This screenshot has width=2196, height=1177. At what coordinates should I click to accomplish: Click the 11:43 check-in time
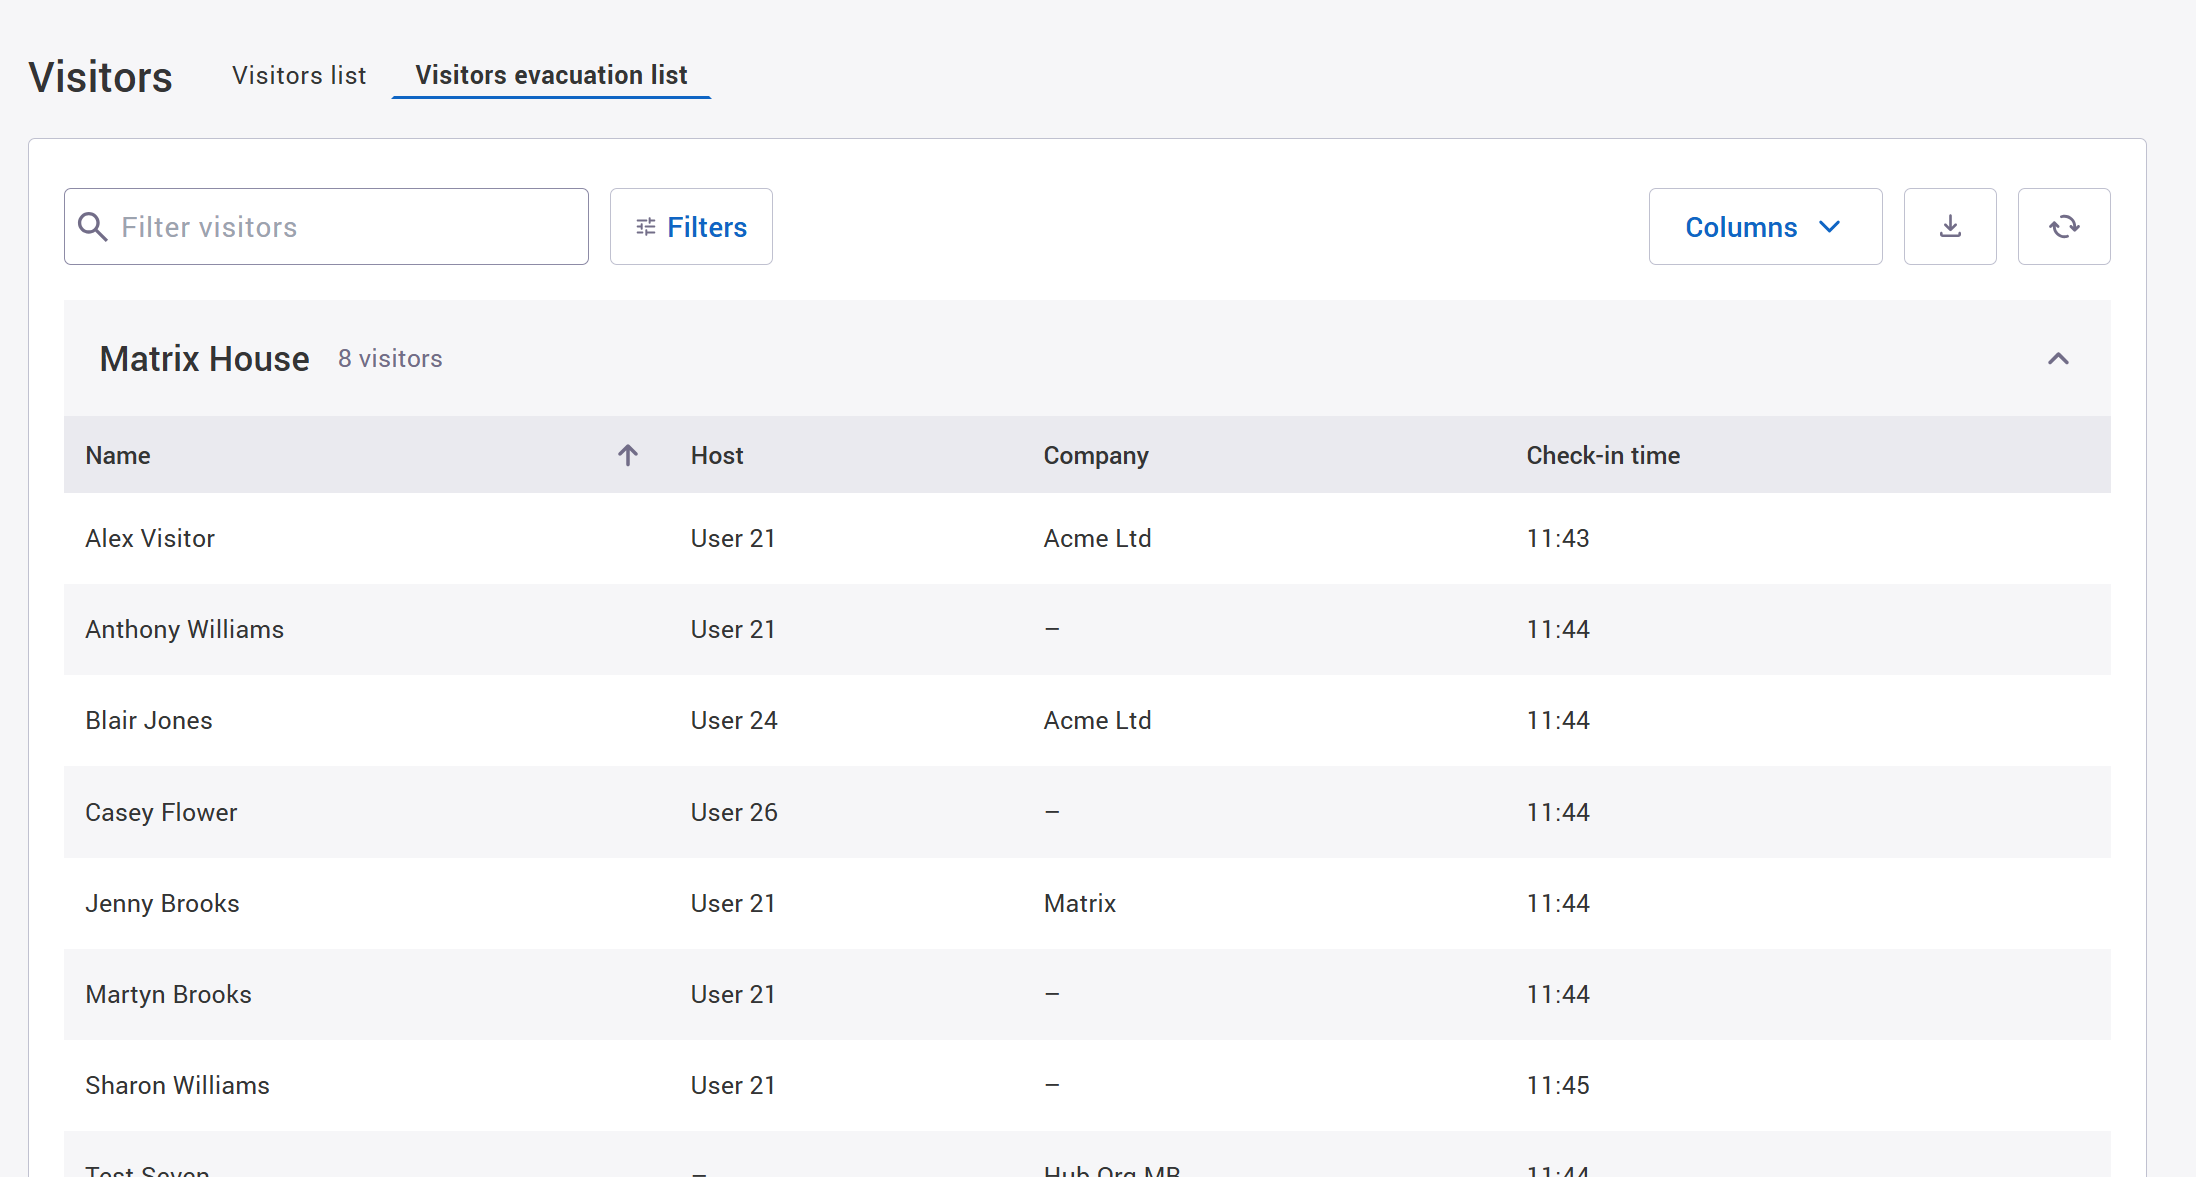[x=1558, y=539]
